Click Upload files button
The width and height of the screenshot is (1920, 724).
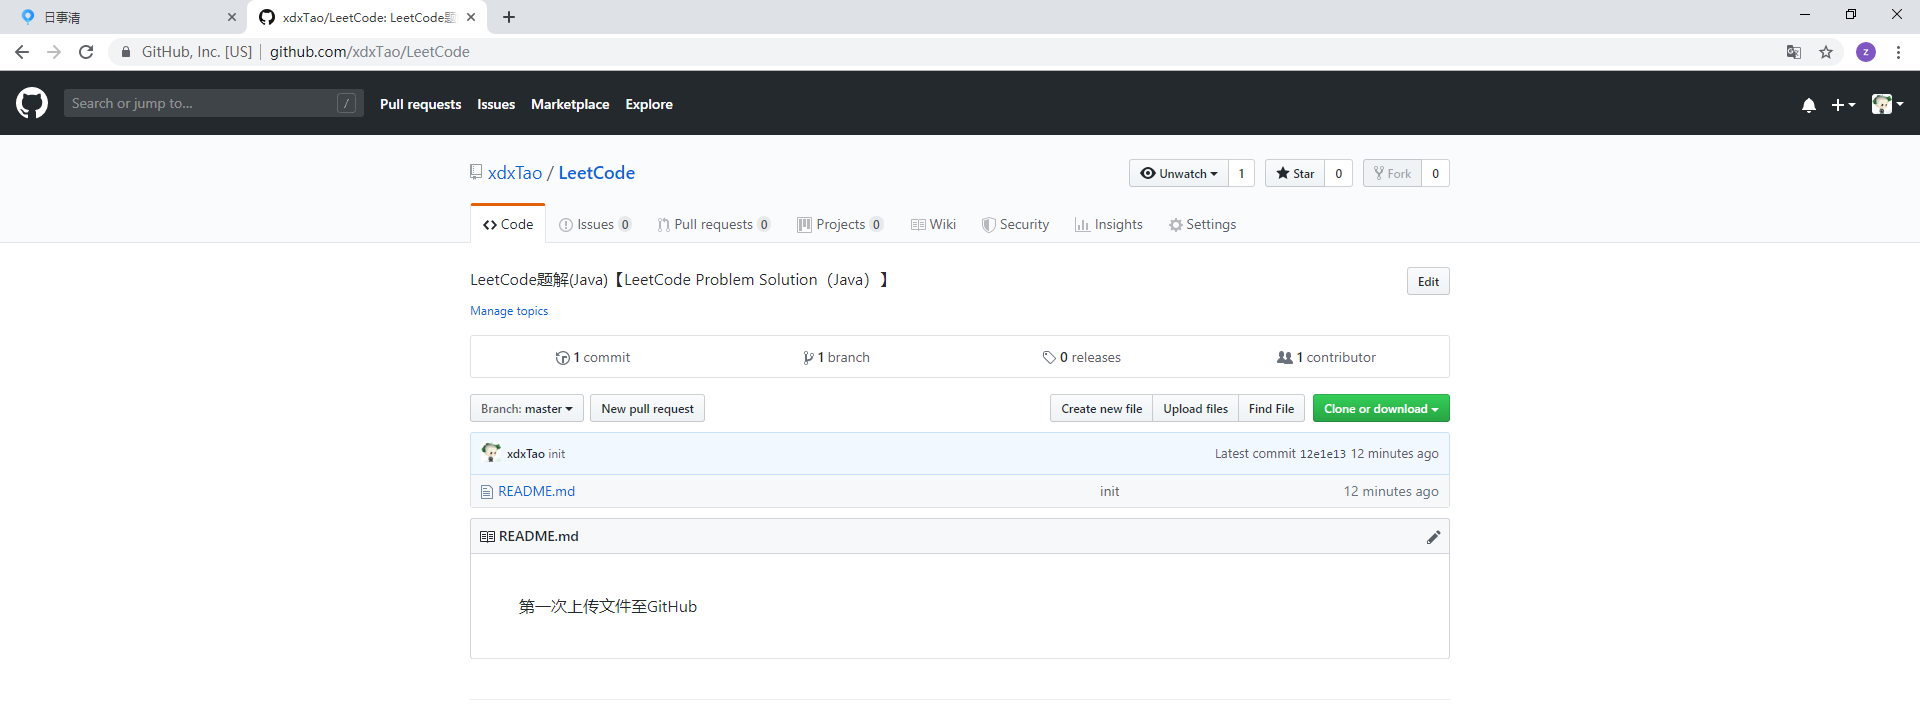(1195, 408)
